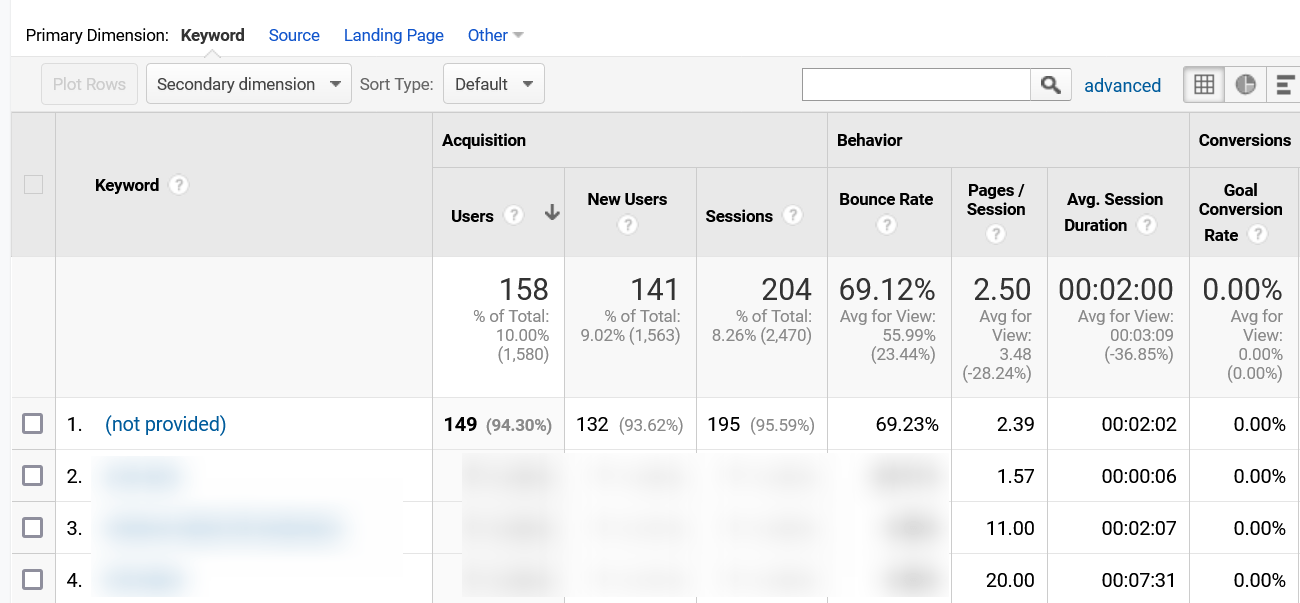Image resolution: width=1300 pixels, height=603 pixels.
Task: Open the (not provided) keyword link
Action: (x=165, y=424)
